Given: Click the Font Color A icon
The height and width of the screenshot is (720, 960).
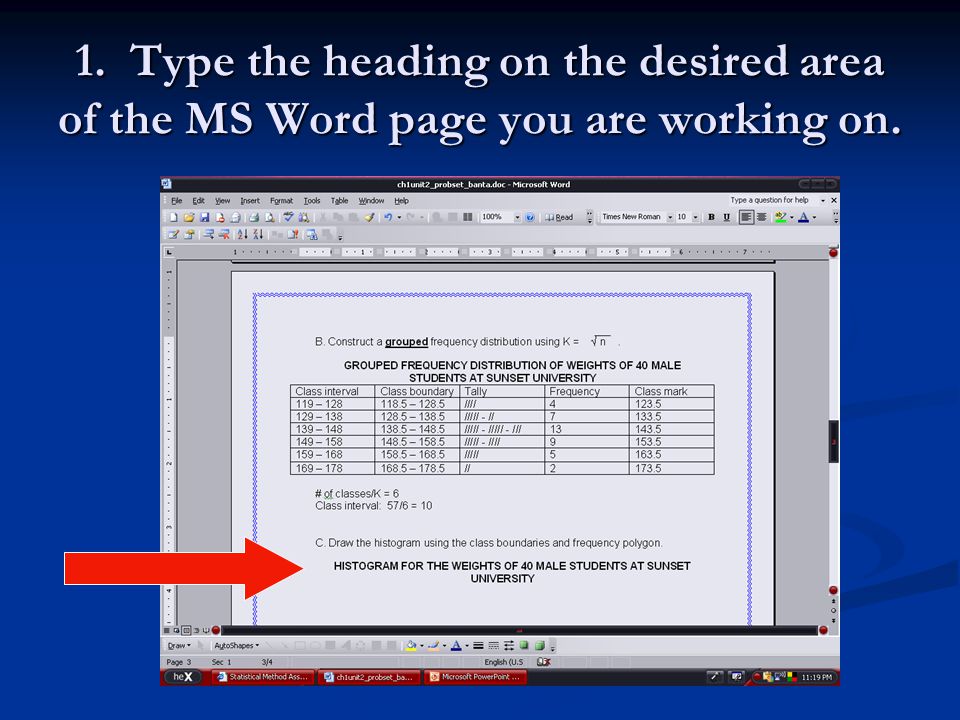Looking at the screenshot, I should pyautogui.click(x=803, y=217).
